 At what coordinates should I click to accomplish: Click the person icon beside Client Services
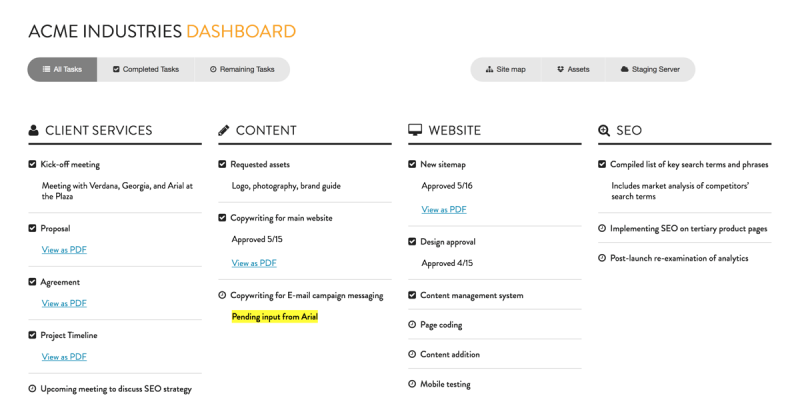[33, 130]
